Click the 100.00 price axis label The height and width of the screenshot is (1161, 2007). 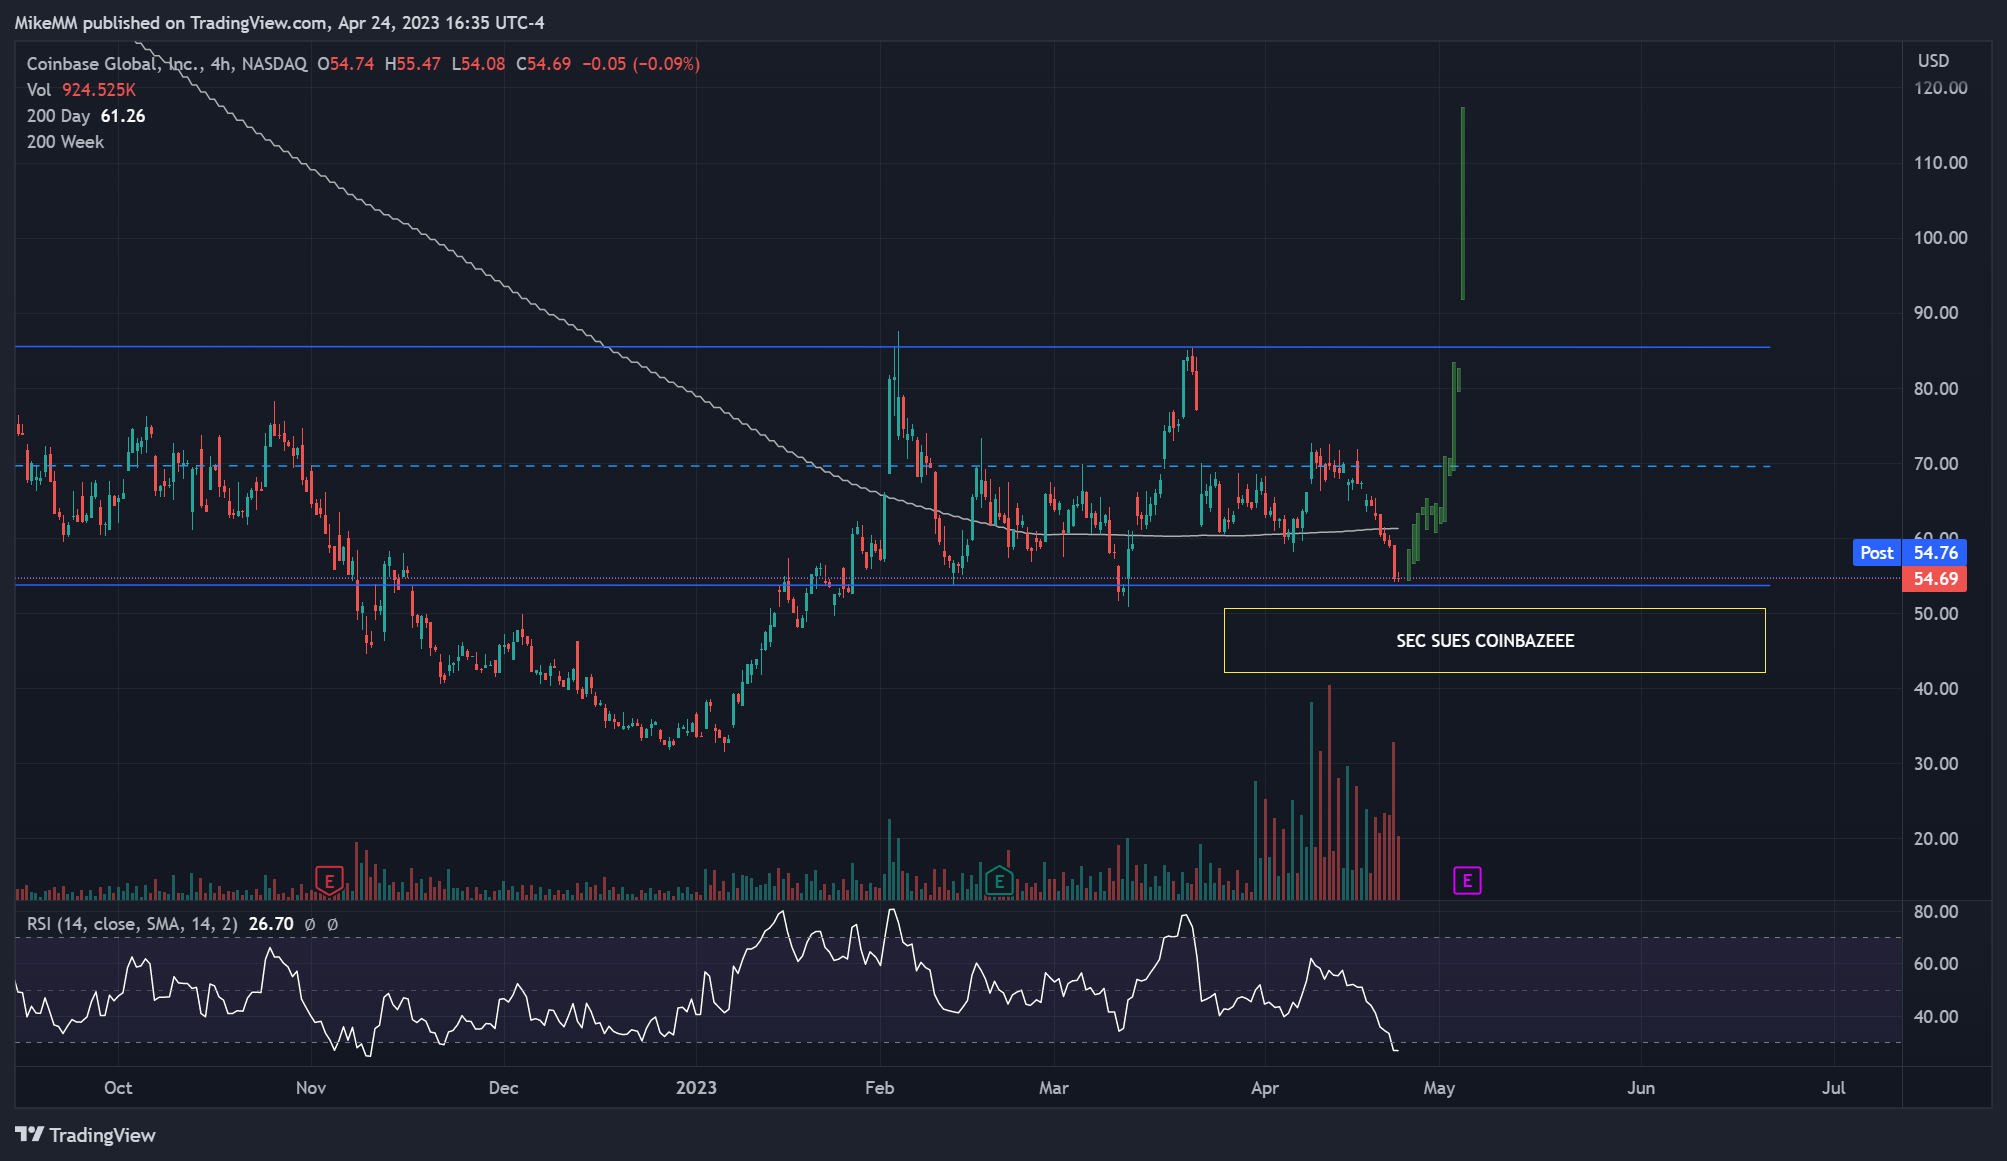(1940, 238)
